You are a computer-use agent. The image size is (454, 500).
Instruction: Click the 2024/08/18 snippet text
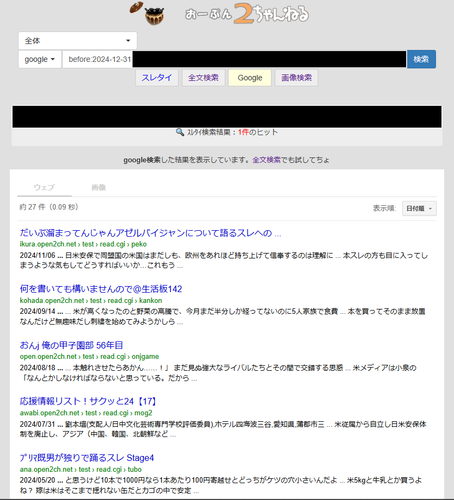pos(218,373)
